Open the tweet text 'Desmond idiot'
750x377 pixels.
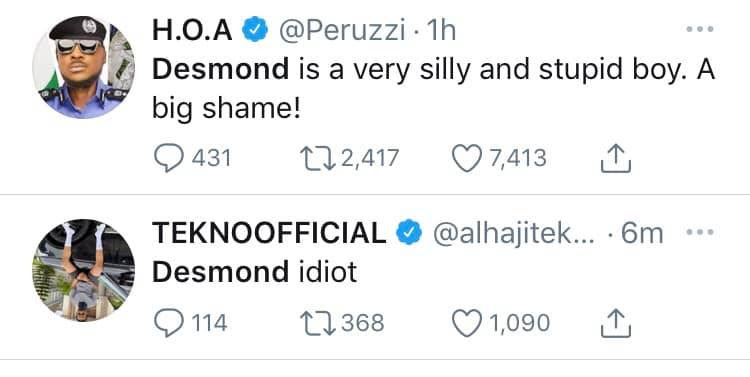254,272
